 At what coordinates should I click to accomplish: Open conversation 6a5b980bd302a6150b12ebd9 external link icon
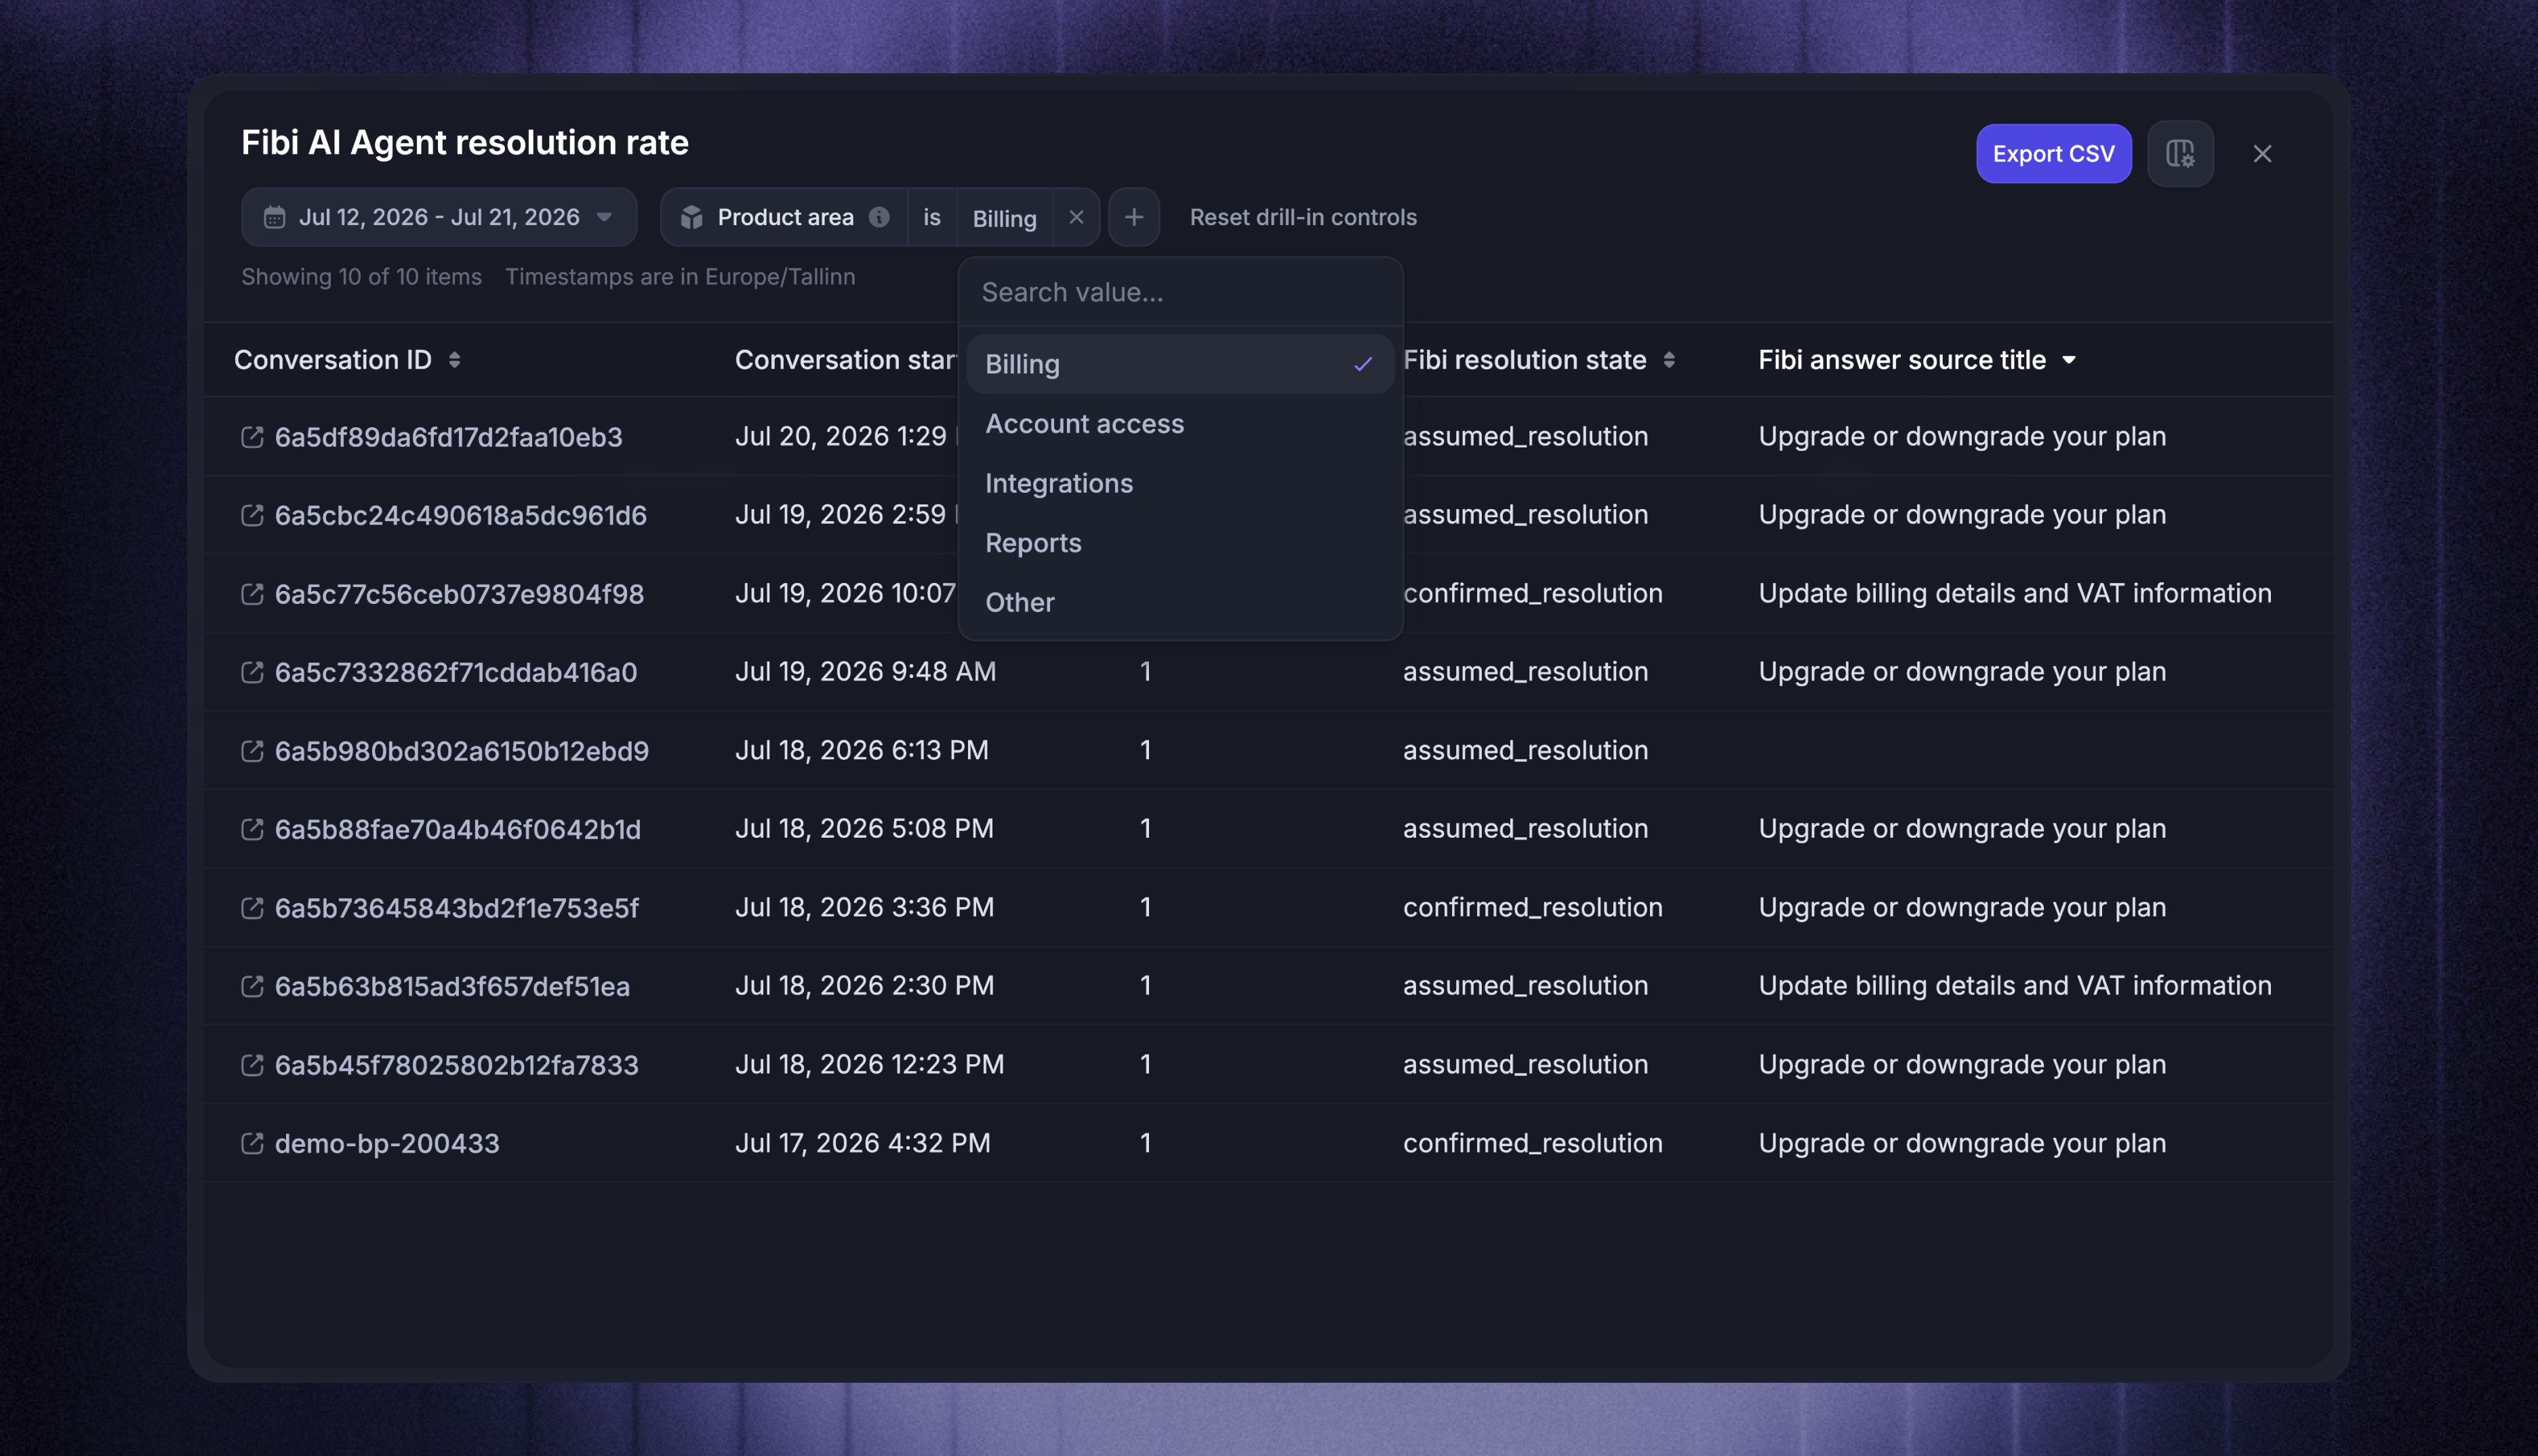click(252, 751)
